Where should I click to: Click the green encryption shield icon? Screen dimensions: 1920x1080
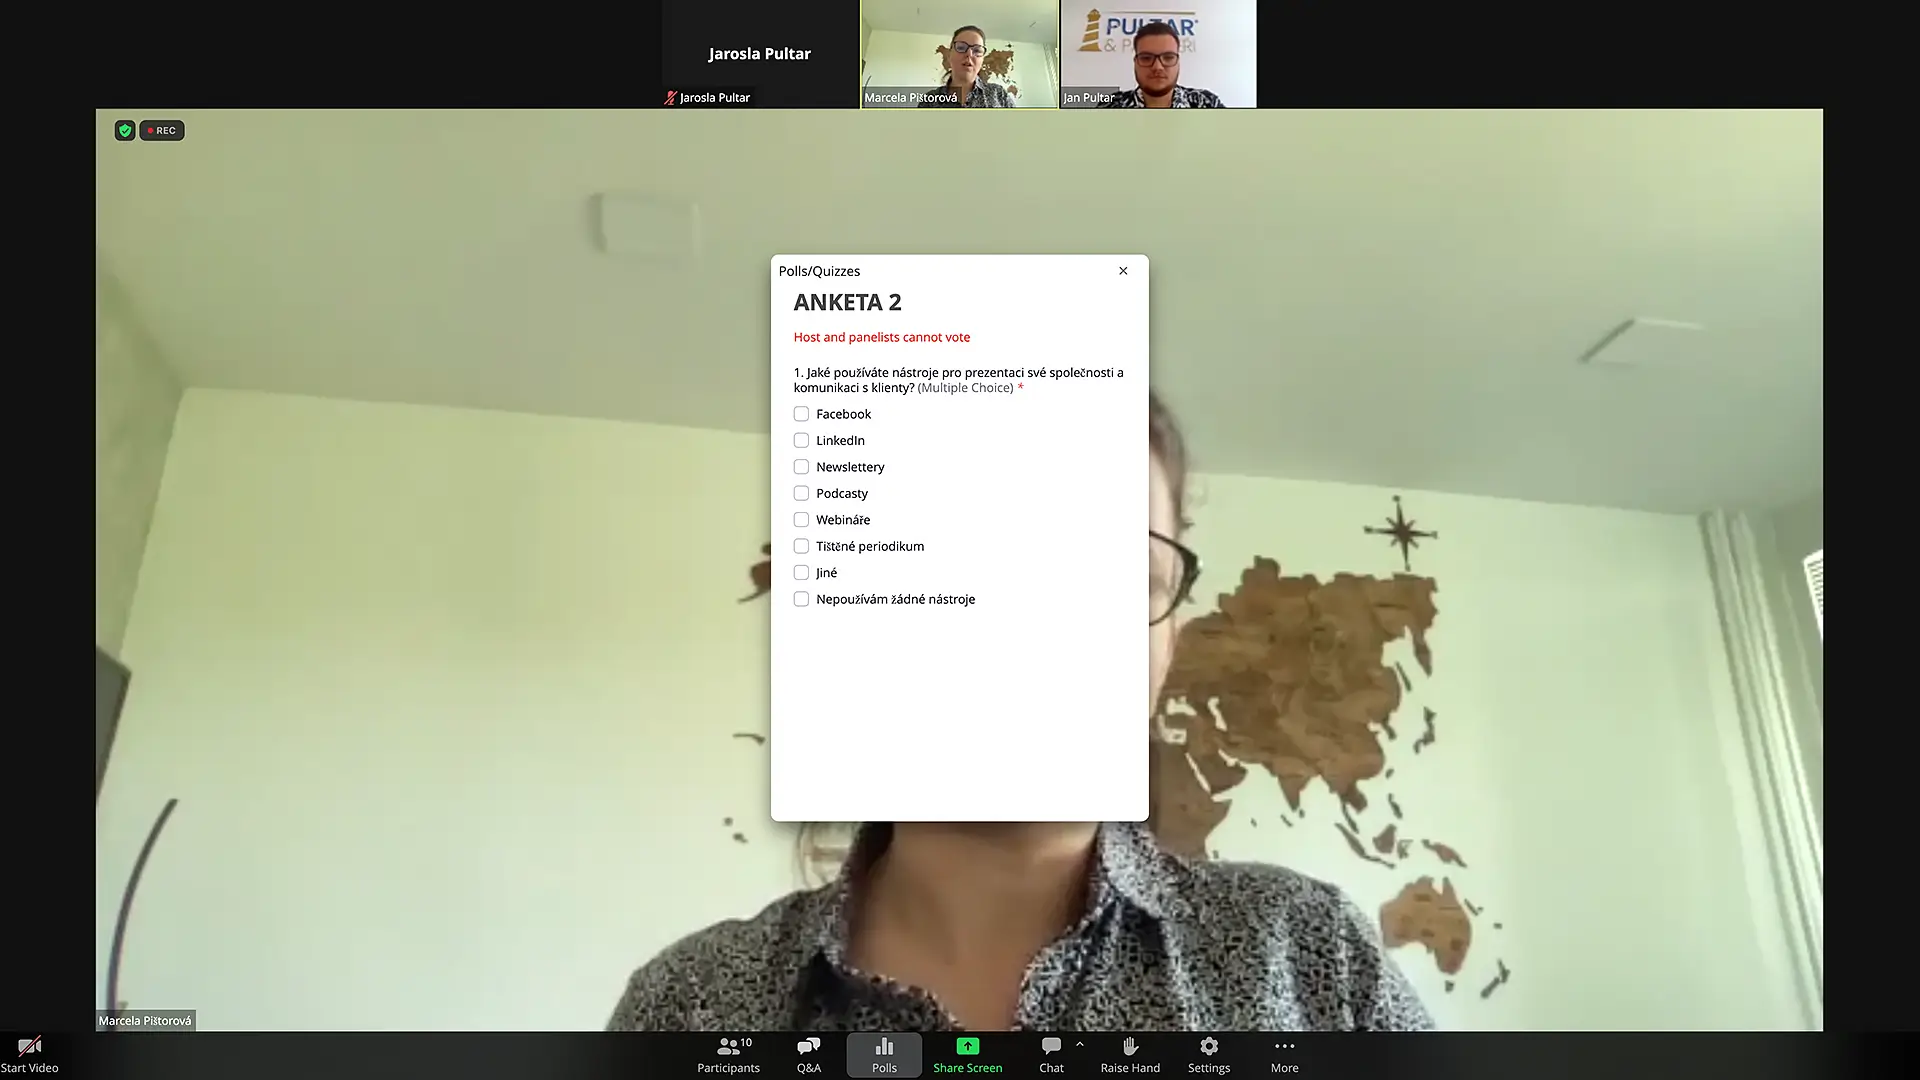(x=125, y=131)
